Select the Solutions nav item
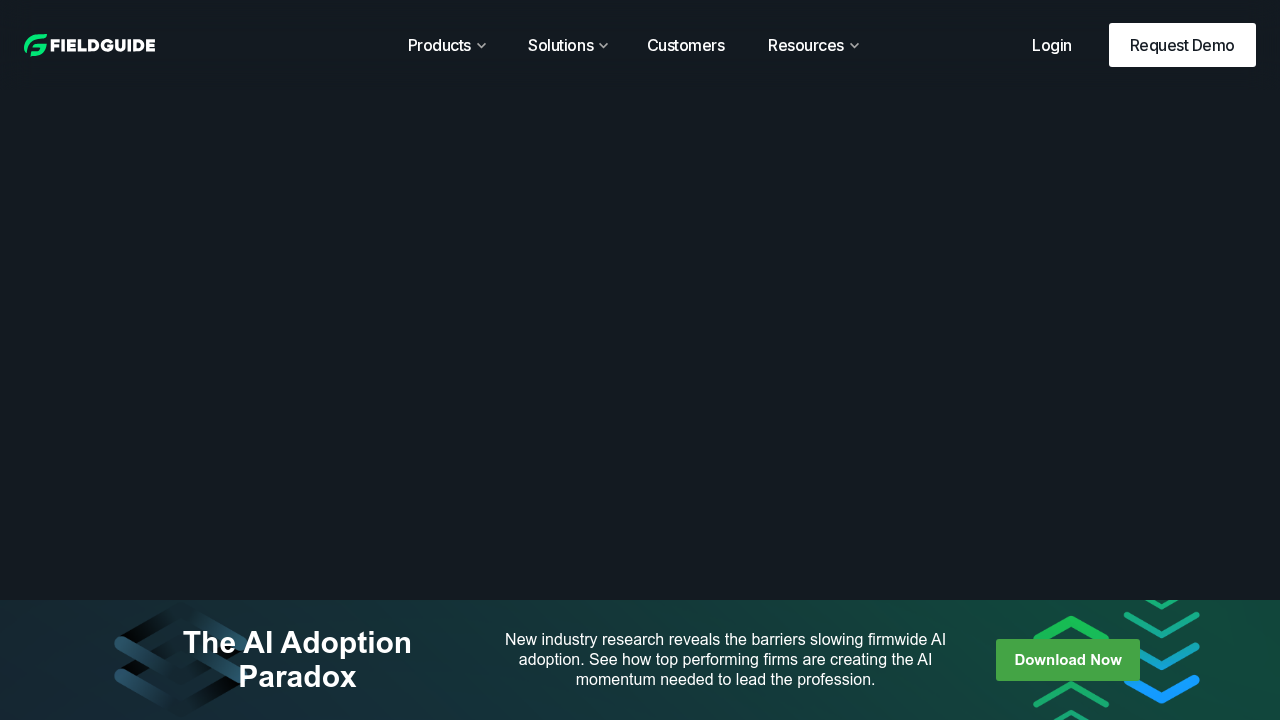Viewport: 1280px width, 720px height. coord(560,45)
